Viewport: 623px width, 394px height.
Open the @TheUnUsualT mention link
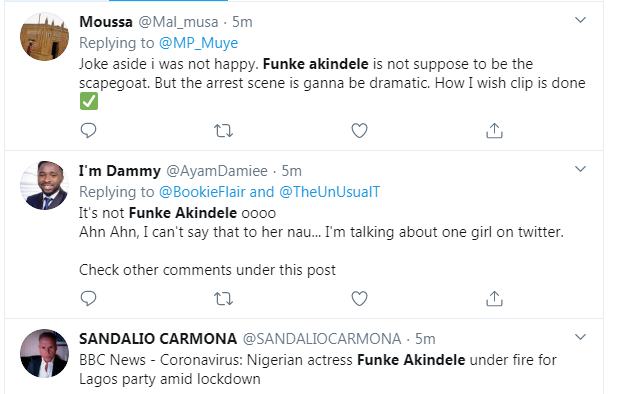[329, 192]
